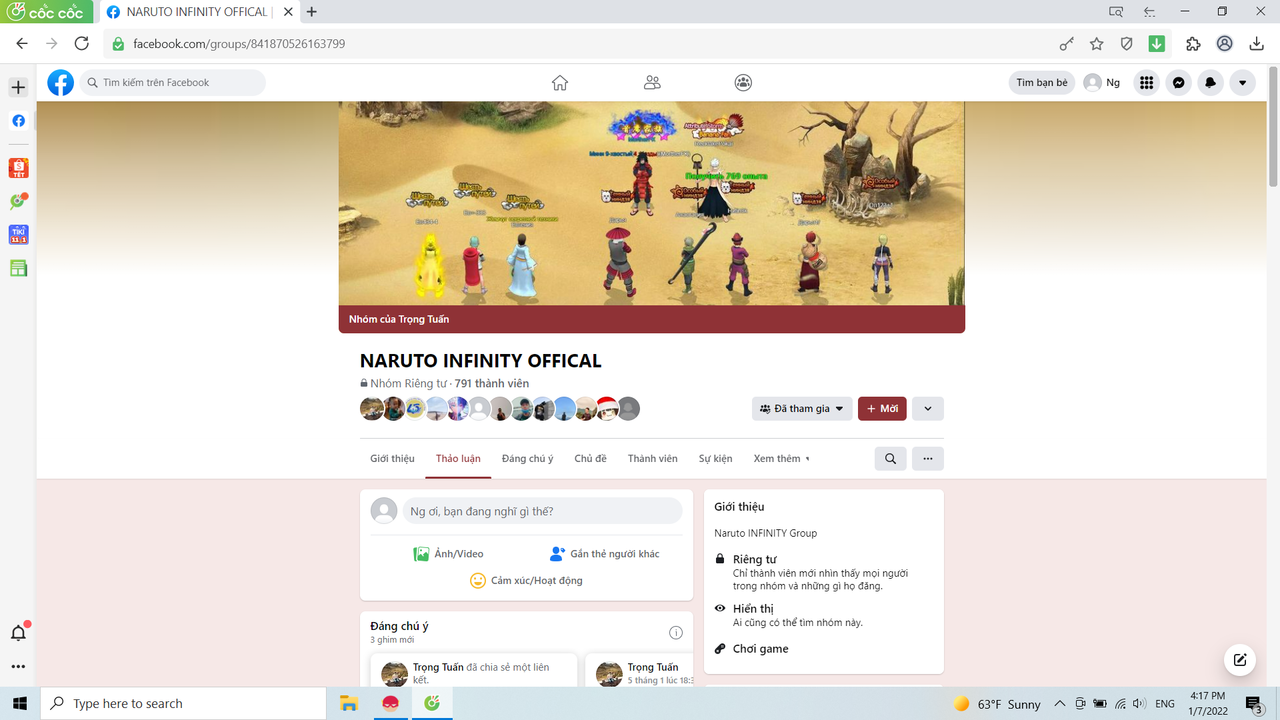Viewport: 1280px width, 720px height.
Task: Open File Explorer from the taskbar
Action: (348, 703)
